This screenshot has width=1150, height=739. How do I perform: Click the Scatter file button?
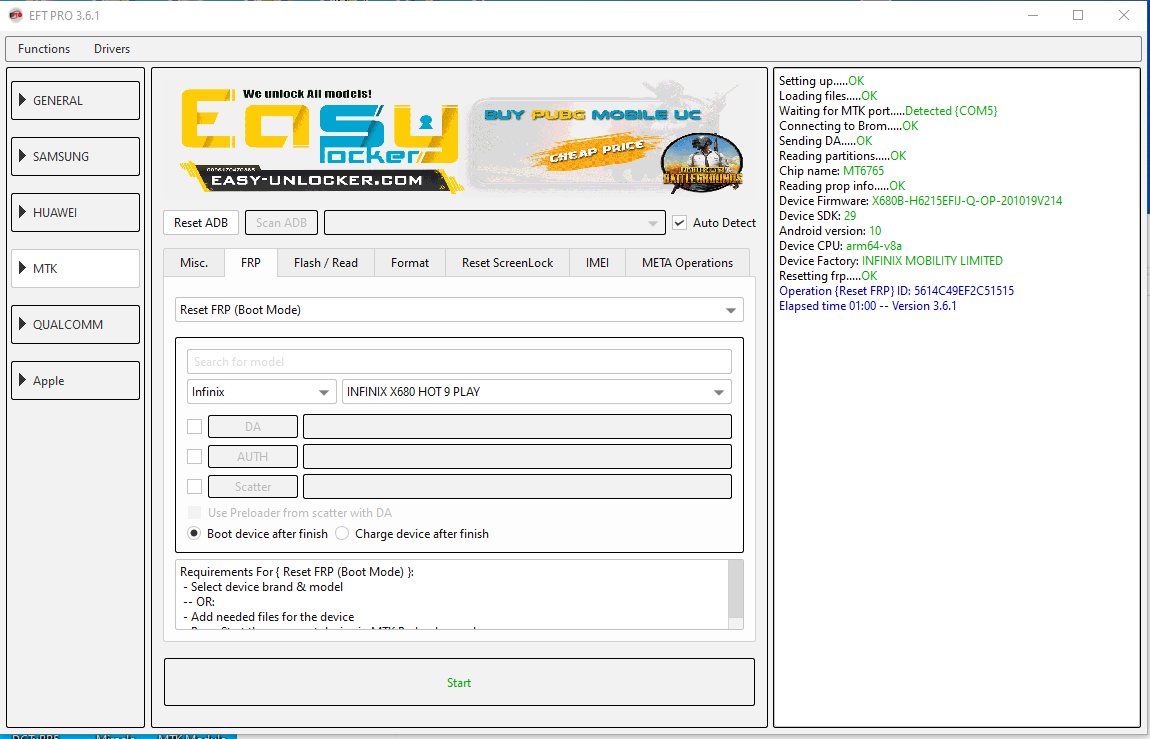click(x=253, y=486)
